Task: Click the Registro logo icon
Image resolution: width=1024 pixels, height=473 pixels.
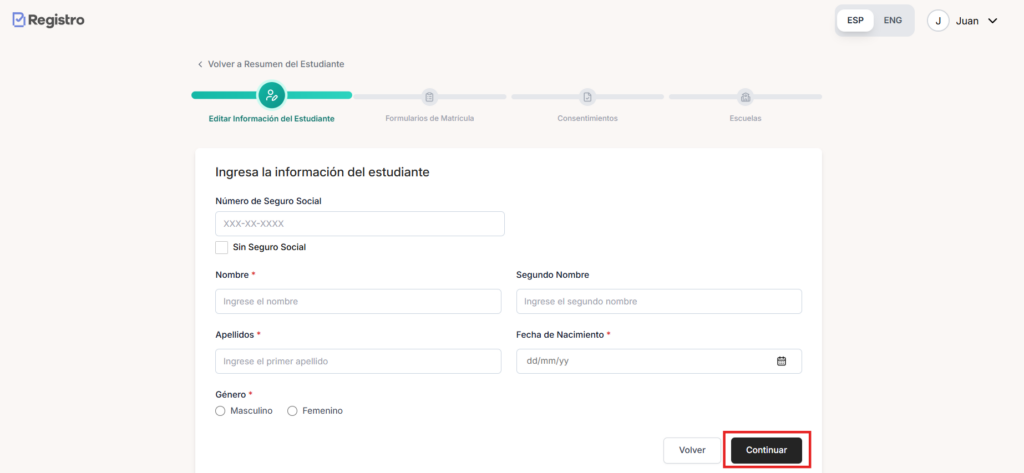Action: click(19, 20)
